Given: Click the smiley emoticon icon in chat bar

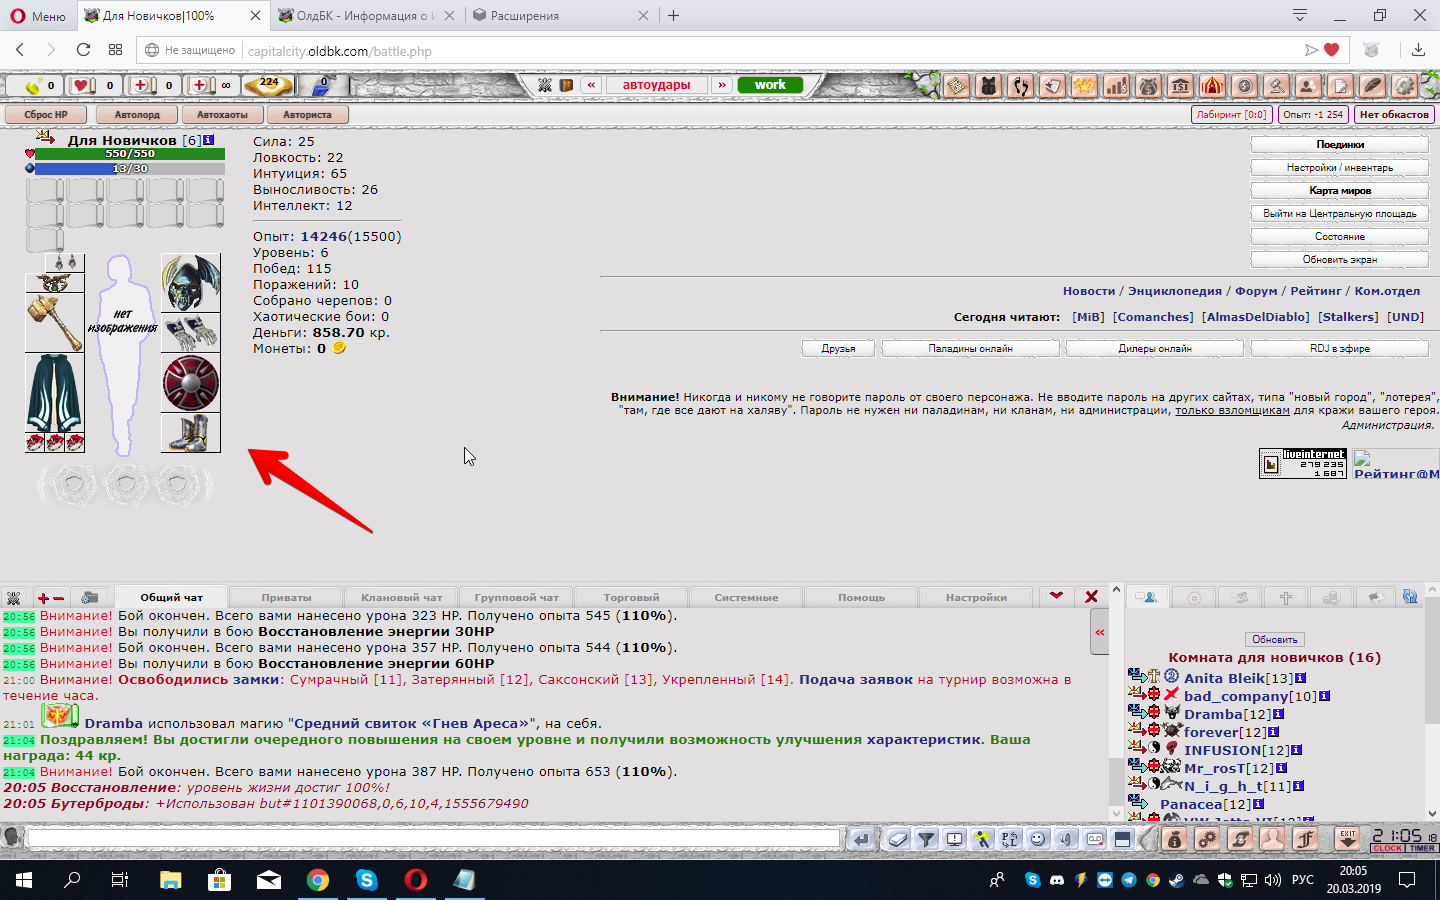Looking at the screenshot, I should tap(1038, 839).
